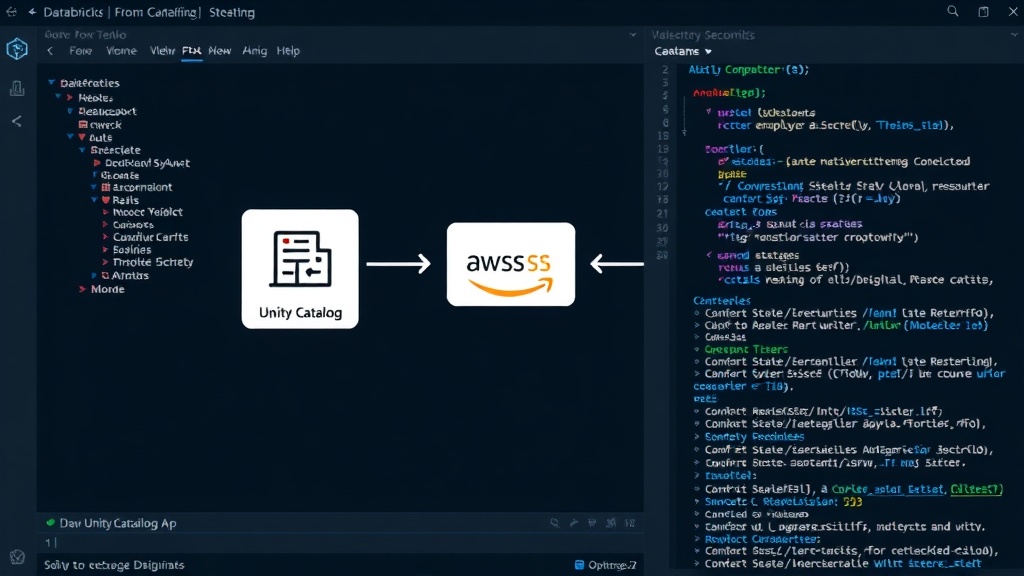This screenshot has width=1024, height=576.
Task: Click red grid icon beside 'Arcomnaiont'
Action: tap(106, 187)
